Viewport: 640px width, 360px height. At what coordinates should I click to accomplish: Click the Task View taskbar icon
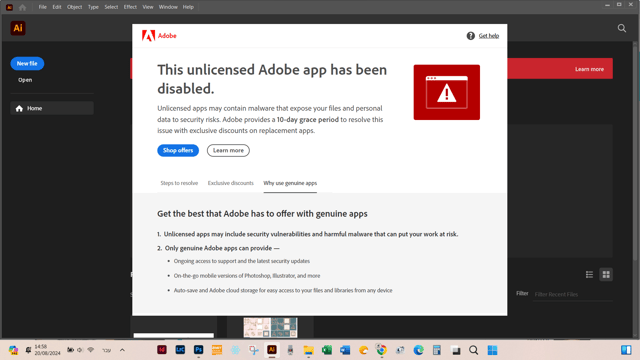(456, 350)
